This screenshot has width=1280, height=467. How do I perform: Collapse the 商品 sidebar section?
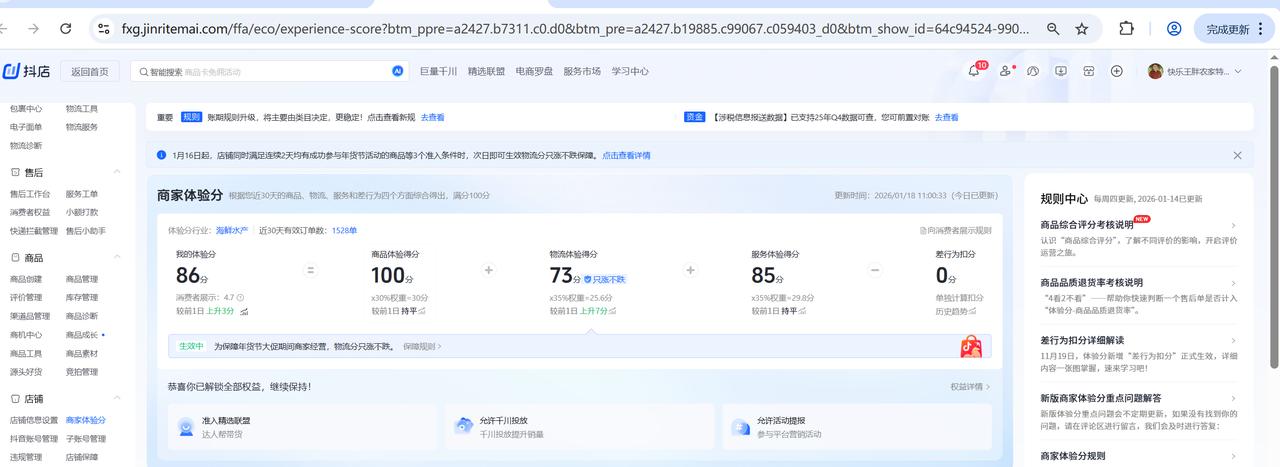click(x=117, y=257)
